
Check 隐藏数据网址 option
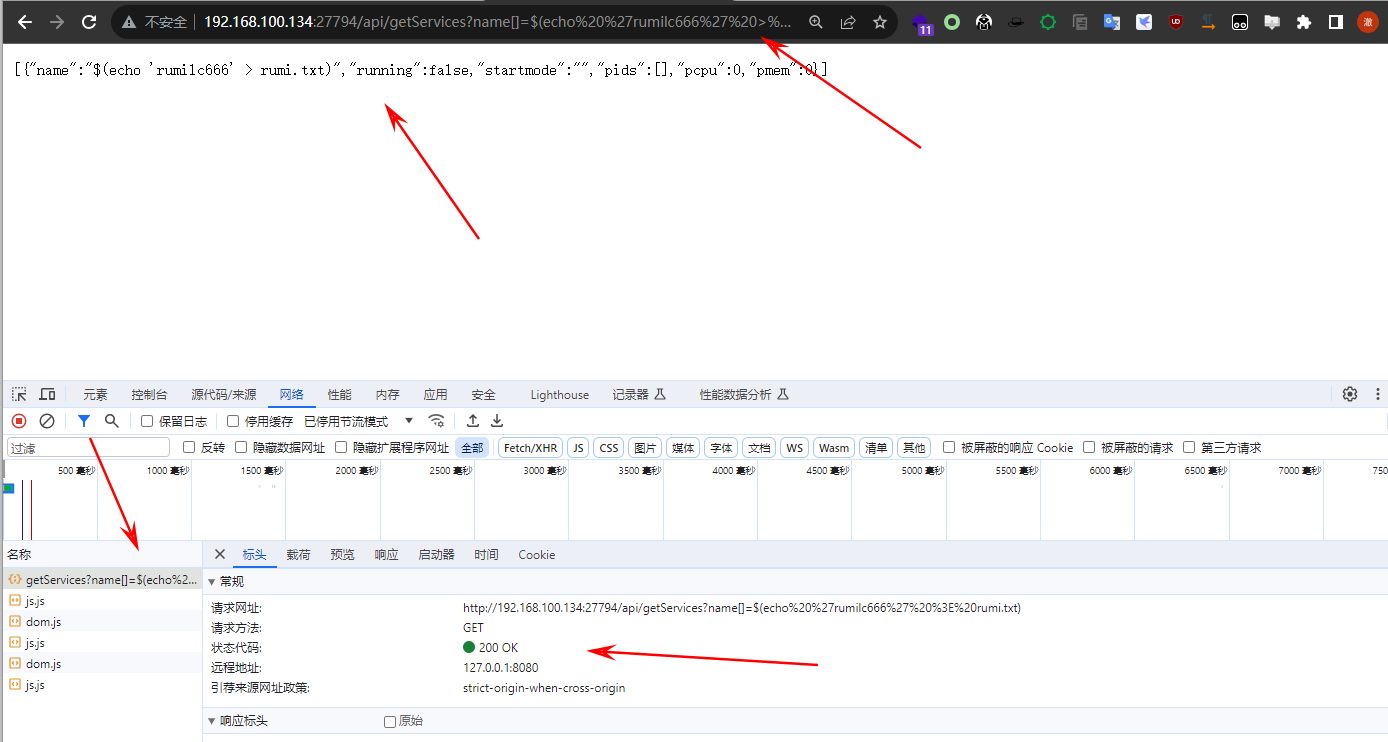click(241, 448)
